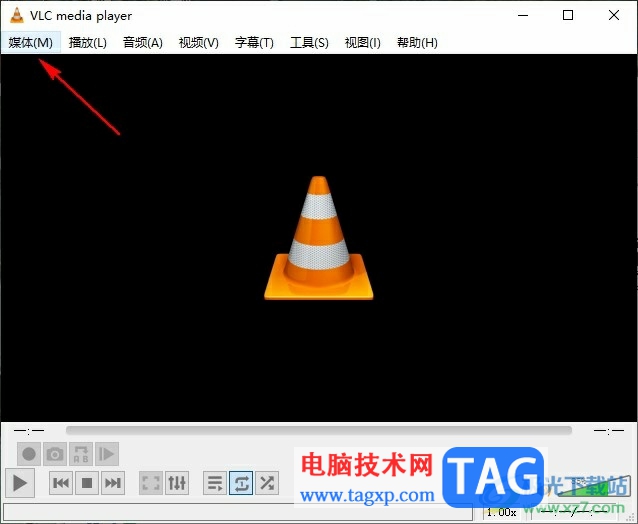Stop playback with the square button
The height and width of the screenshot is (524, 638).
pos(87,483)
